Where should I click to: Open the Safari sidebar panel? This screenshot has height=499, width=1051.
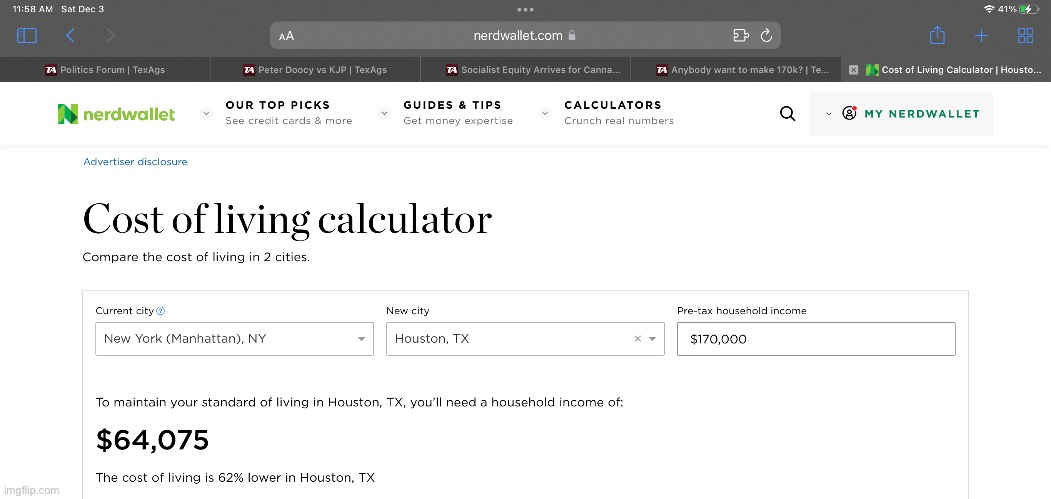tap(27, 36)
